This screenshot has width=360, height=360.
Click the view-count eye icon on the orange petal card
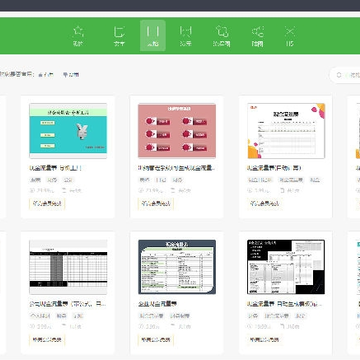pos(250,191)
